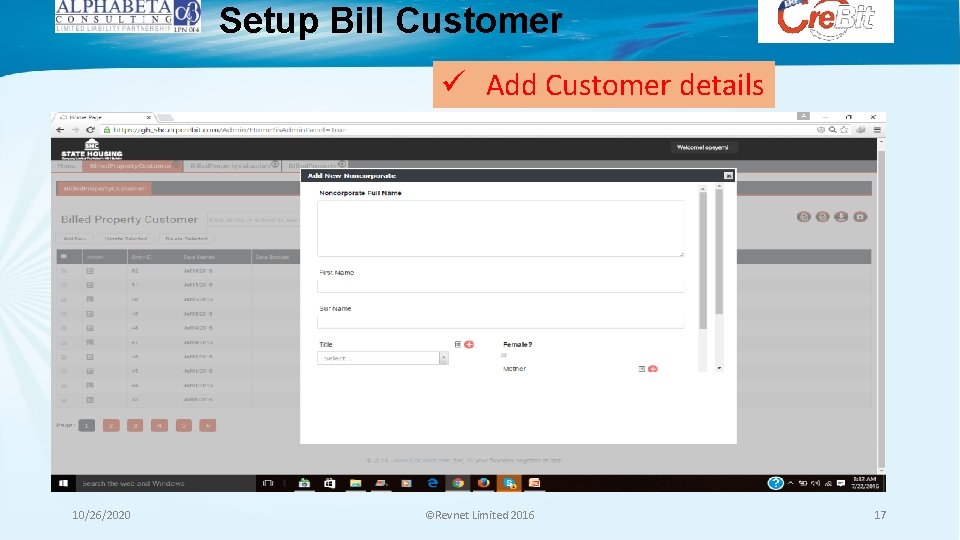Click the outer dialog scrollbar down arrow
The image size is (960, 540).
719,368
